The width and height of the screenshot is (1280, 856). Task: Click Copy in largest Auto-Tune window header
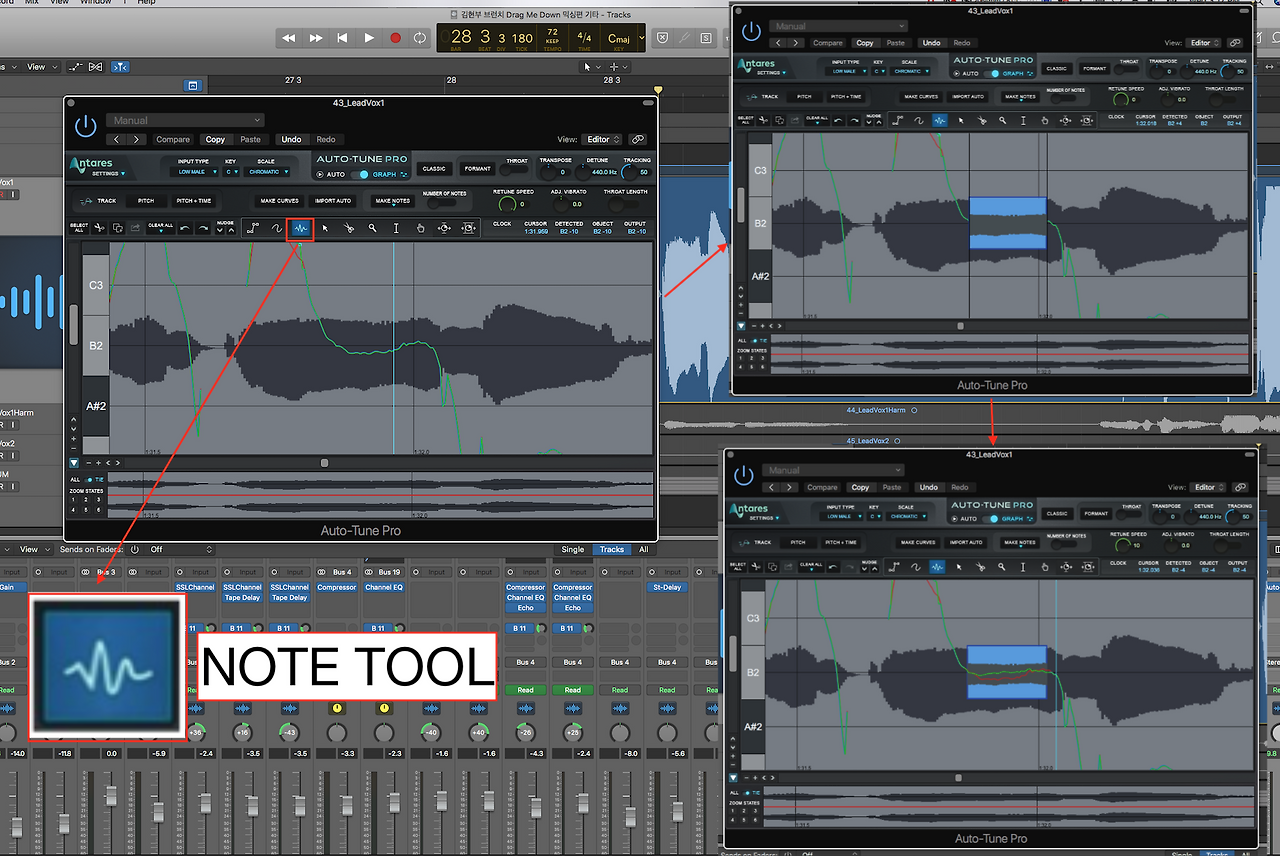pyautogui.click(x=215, y=140)
